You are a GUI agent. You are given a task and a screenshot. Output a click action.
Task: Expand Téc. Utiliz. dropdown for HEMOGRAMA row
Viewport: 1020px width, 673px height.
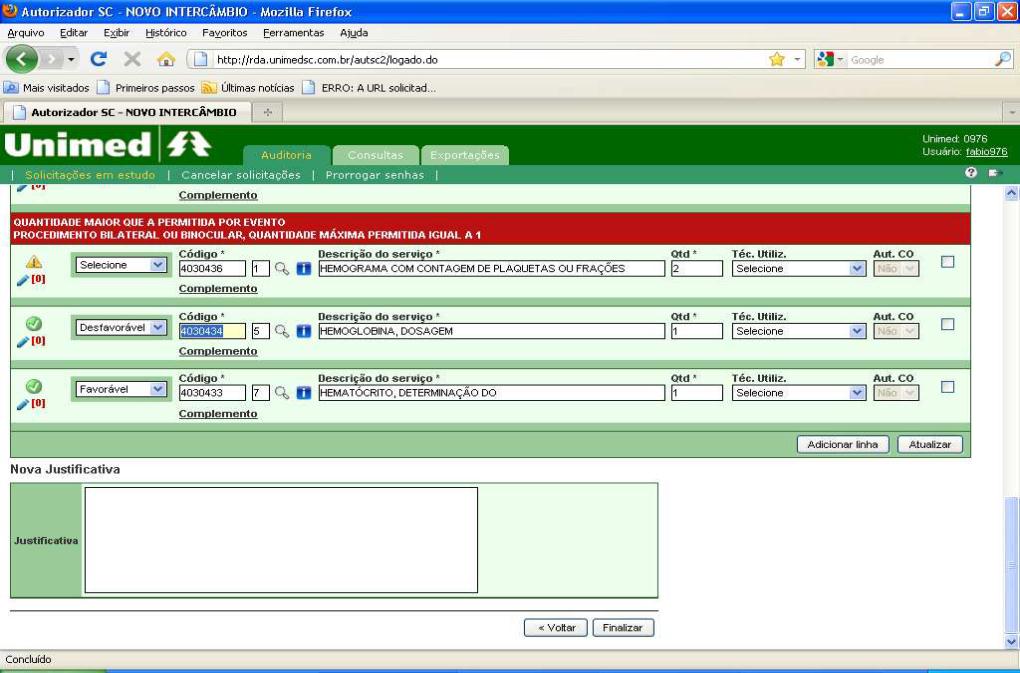point(799,269)
